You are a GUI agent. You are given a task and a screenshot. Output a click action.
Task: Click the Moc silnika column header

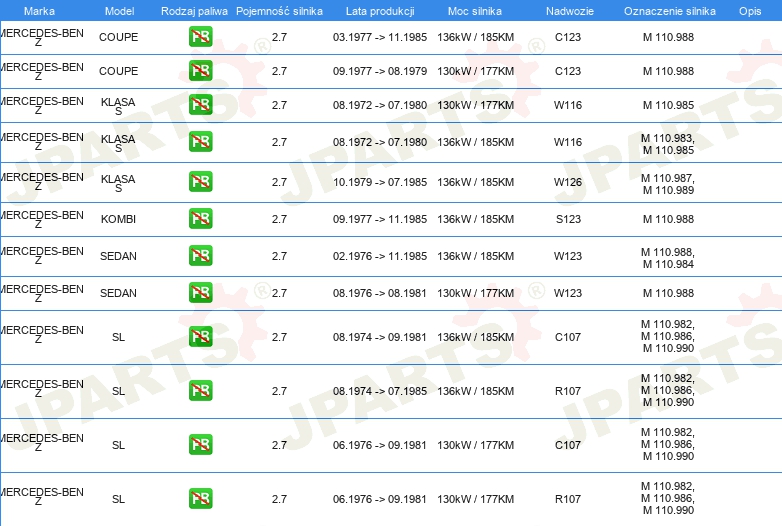pyautogui.click(x=475, y=11)
